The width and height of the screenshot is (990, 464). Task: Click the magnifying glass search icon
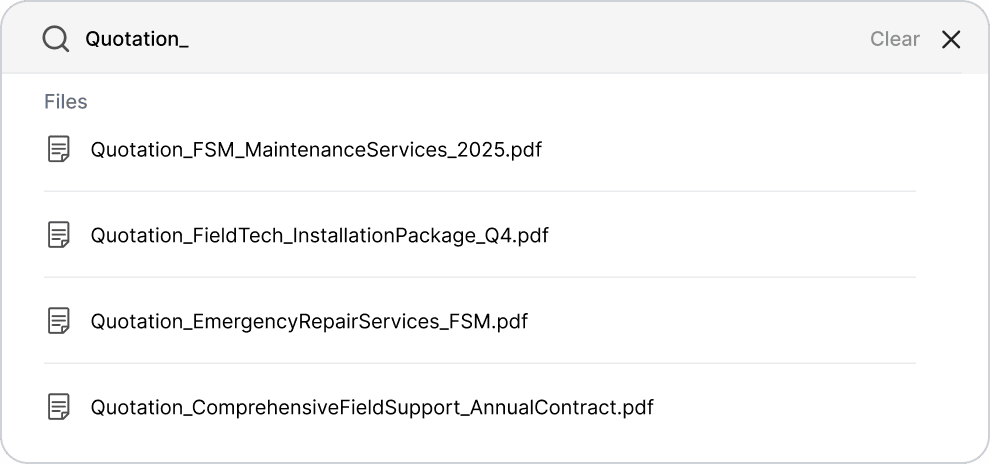56,39
